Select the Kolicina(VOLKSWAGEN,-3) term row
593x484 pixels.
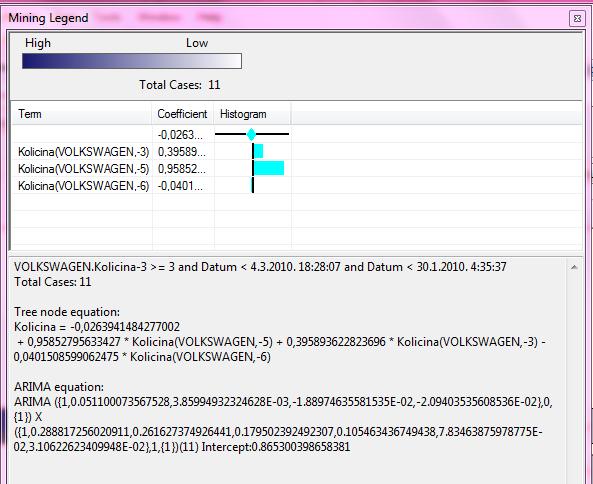point(84,152)
